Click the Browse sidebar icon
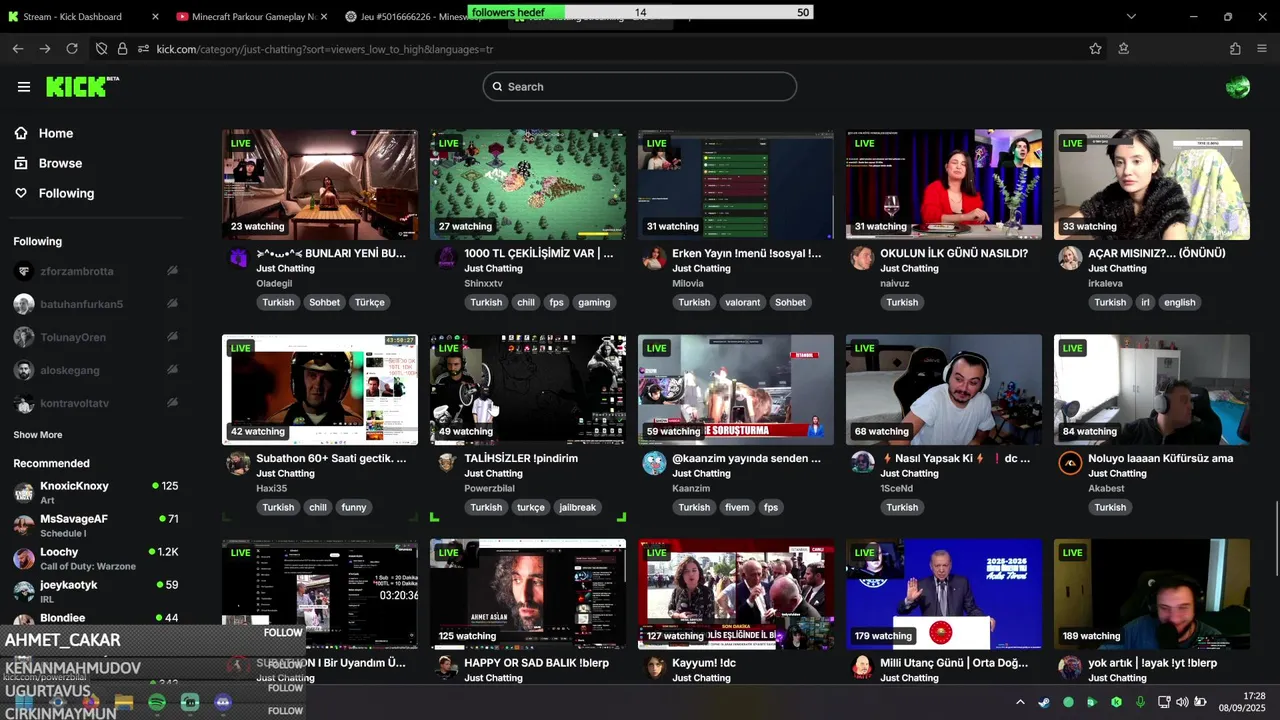Screen dimensions: 1280x720 (21, 163)
